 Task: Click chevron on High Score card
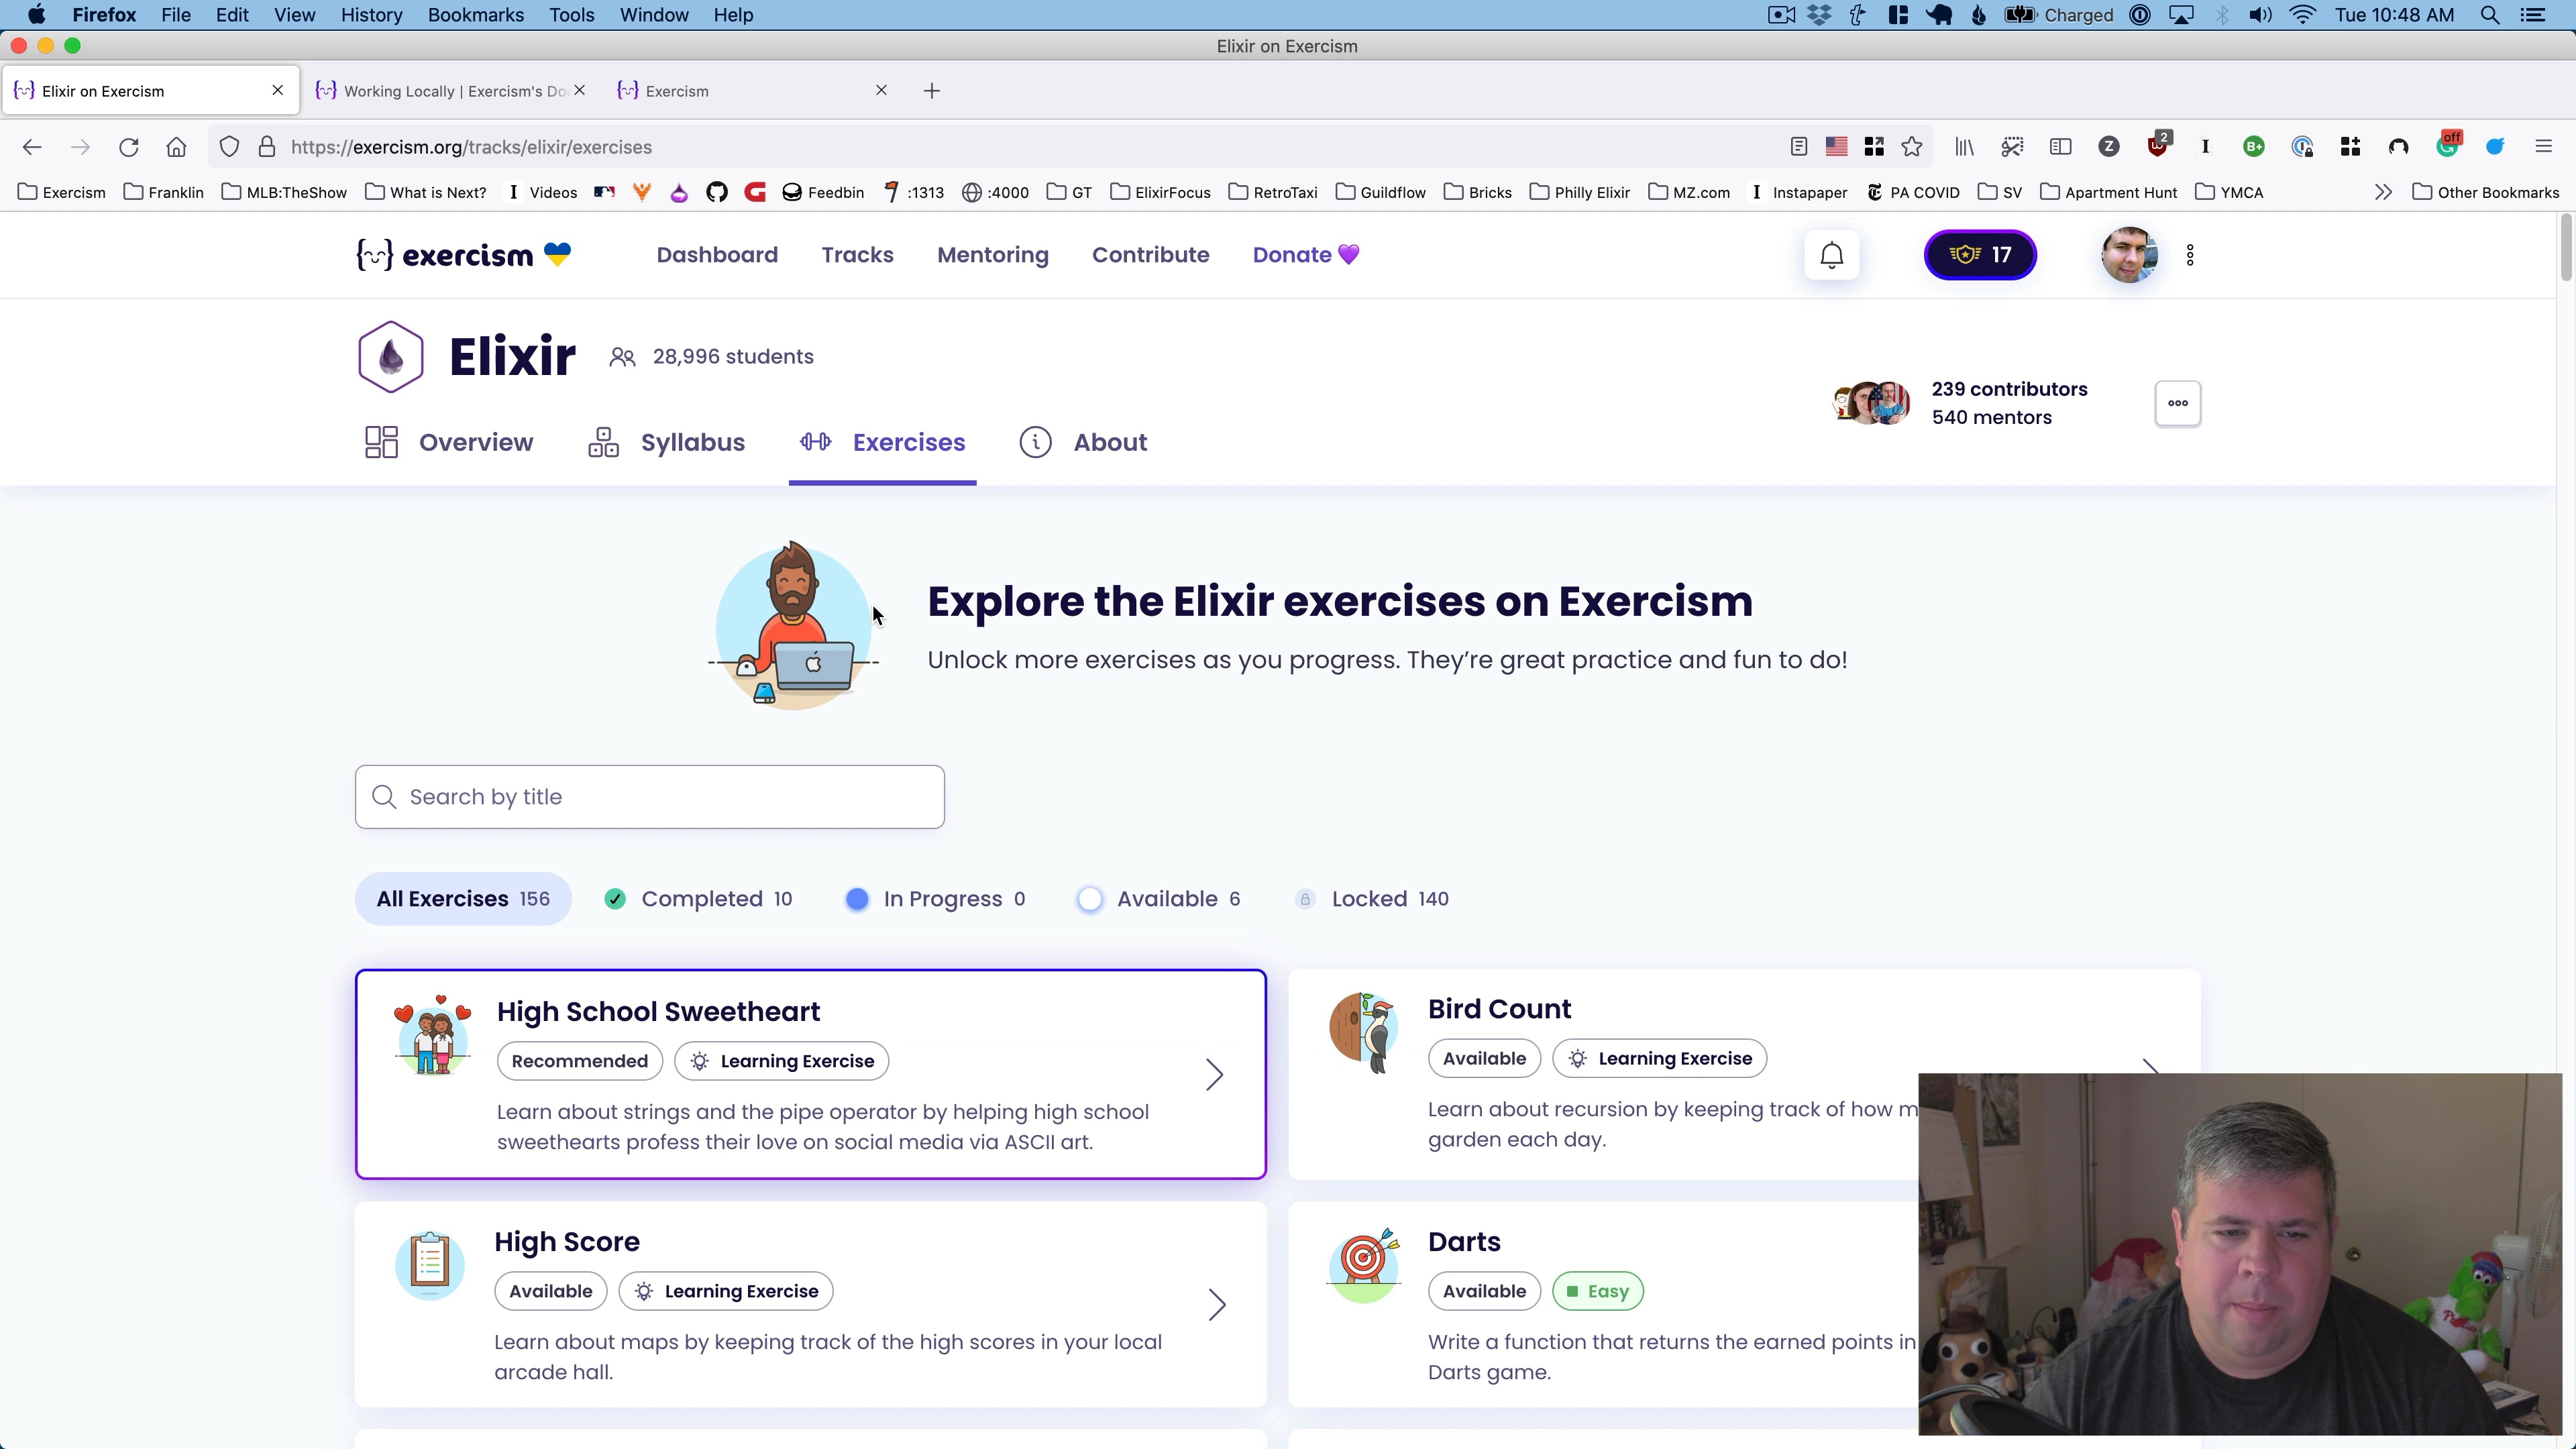(1216, 1305)
